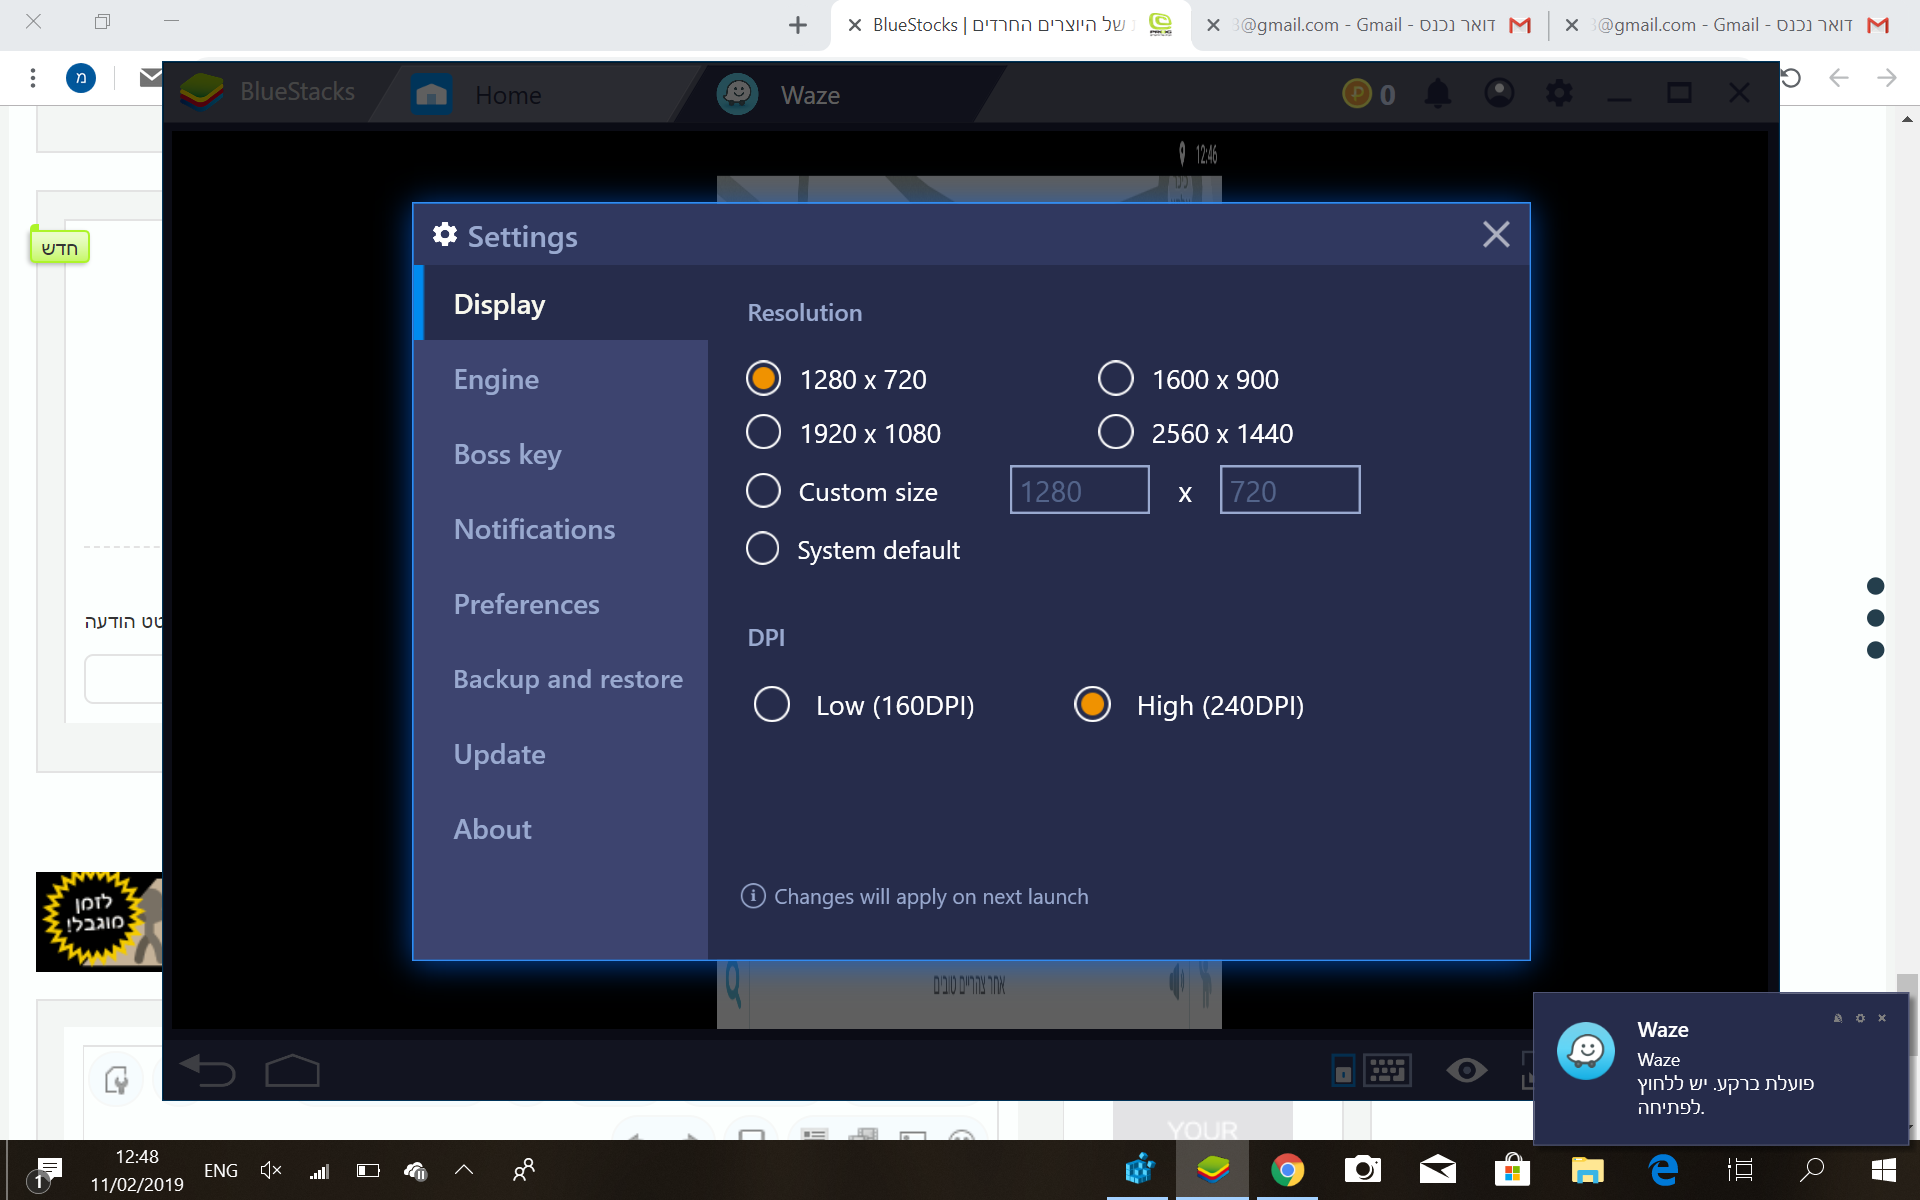The width and height of the screenshot is (1920, 1200).
Task: Open the Windows Start menu
Action: click(1883, 1170)
